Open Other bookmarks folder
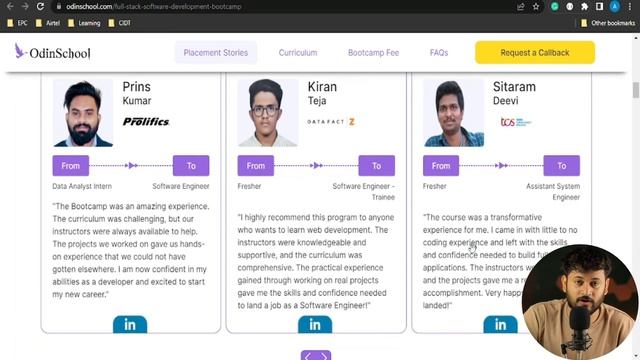The width and height of the screenshot is (640, 360). coord(608,23)
